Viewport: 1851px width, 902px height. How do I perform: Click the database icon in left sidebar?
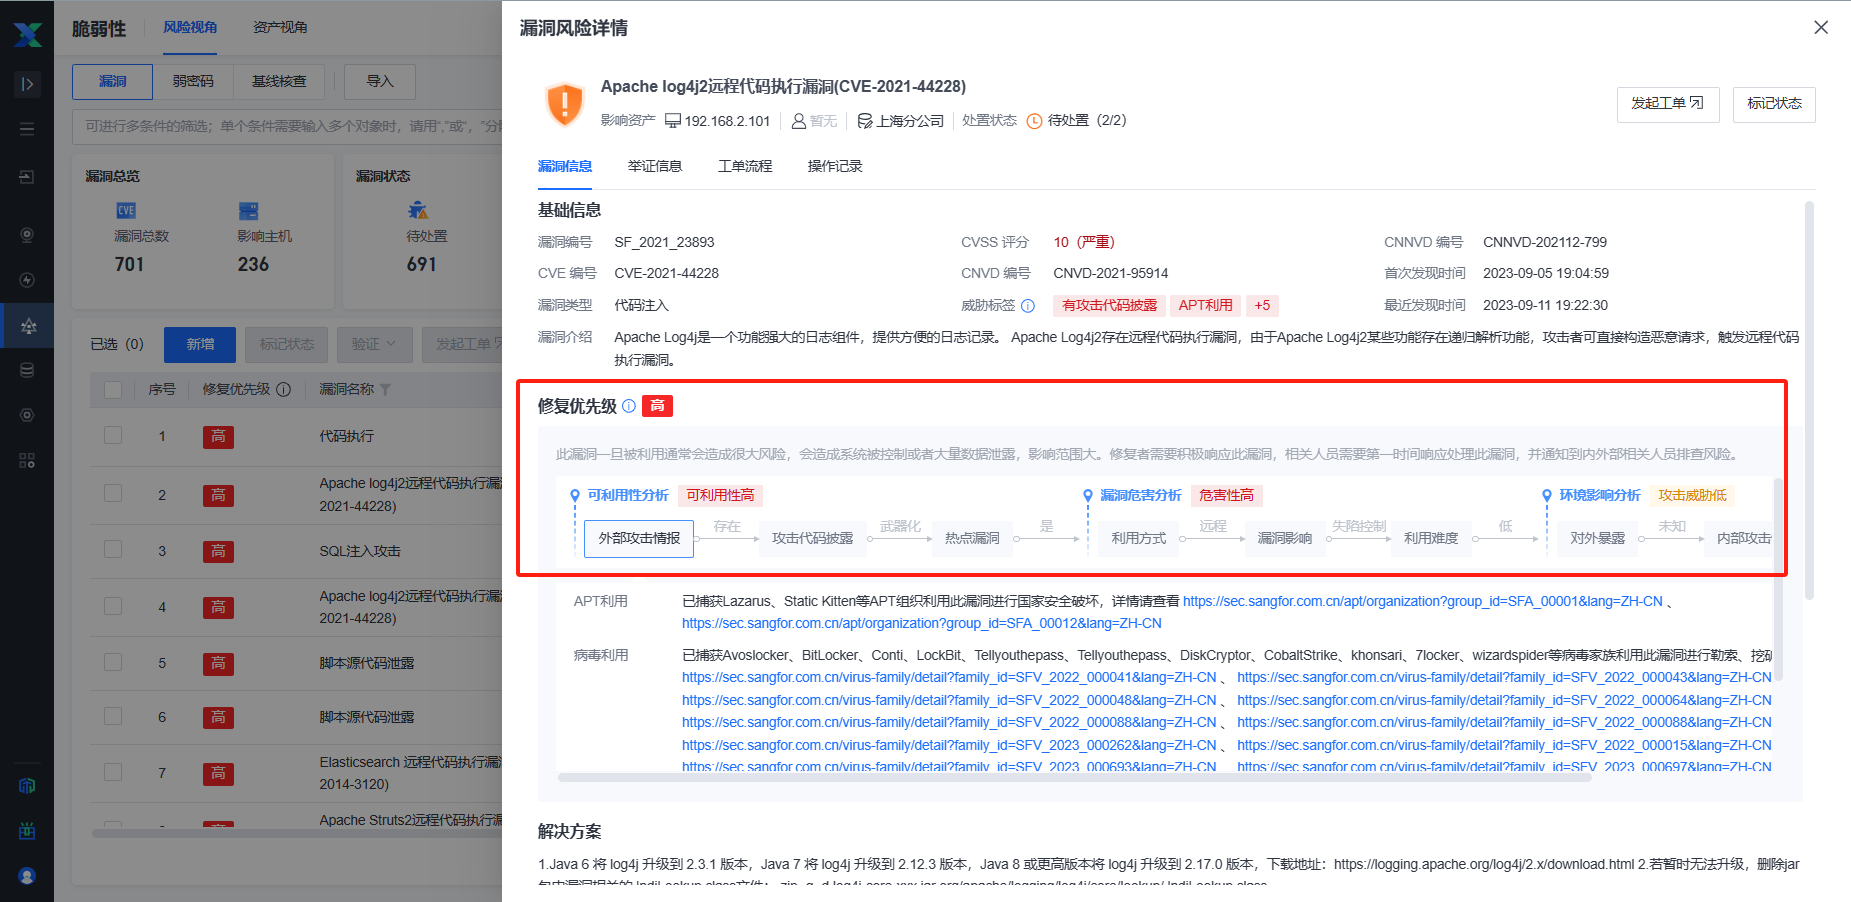27,370
